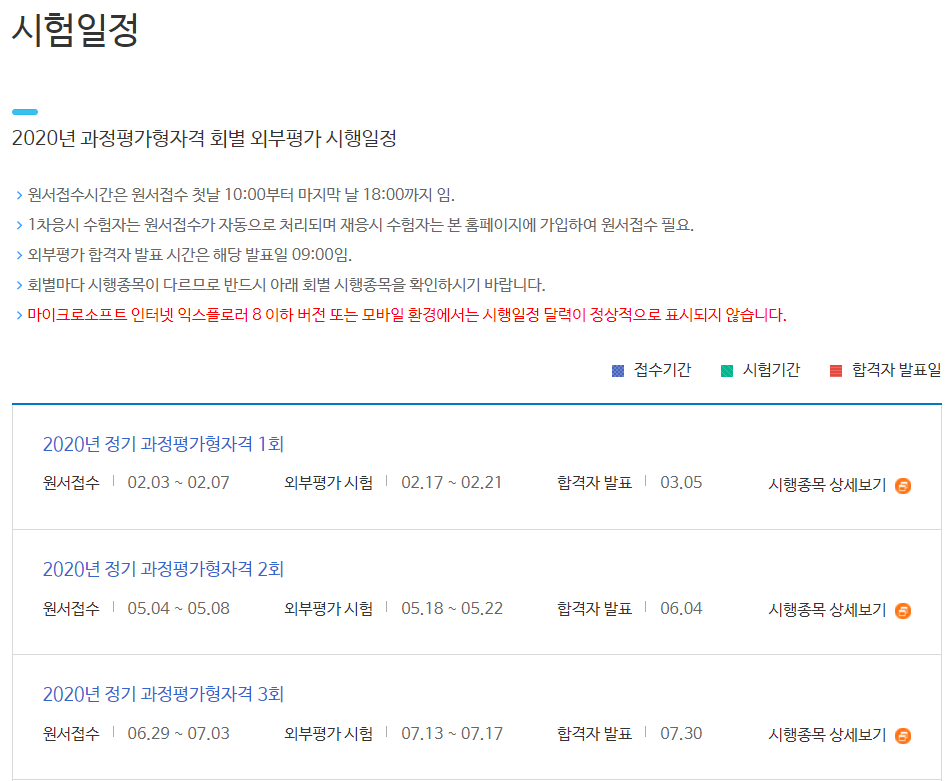Click the 원서접수 dates 06.29 ~ 07.03
This screenshot has width=950, height=781.
click(x=178, y=734)
